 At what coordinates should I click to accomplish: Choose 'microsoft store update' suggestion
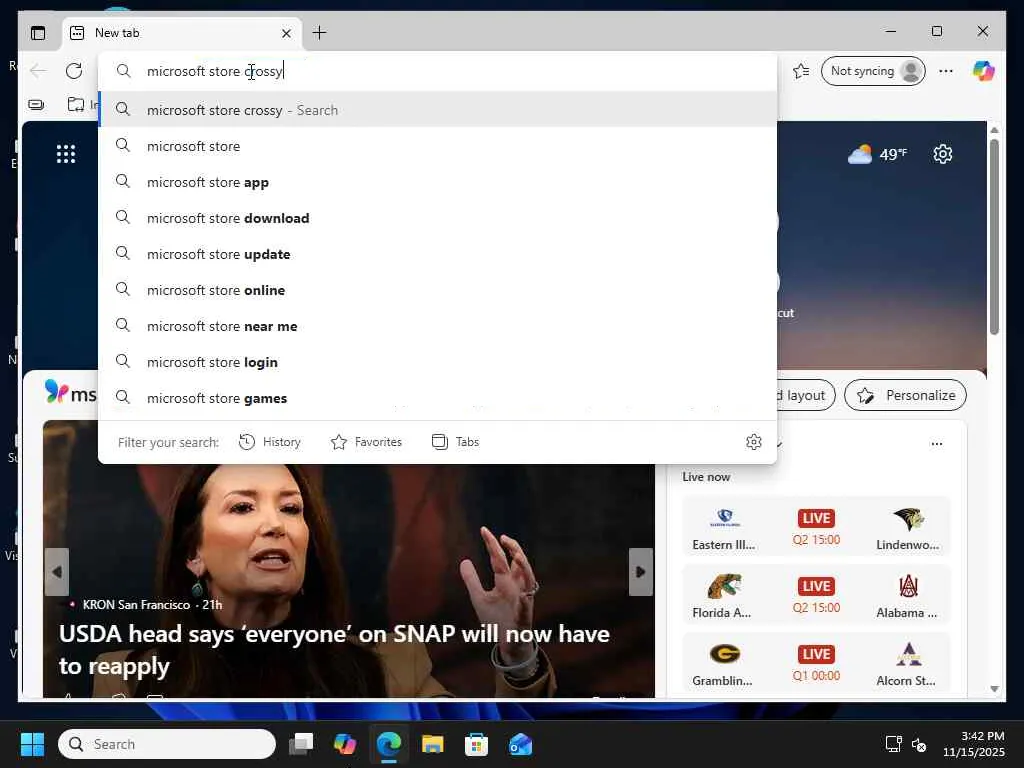pyautogui.click(x=438, y=254)
